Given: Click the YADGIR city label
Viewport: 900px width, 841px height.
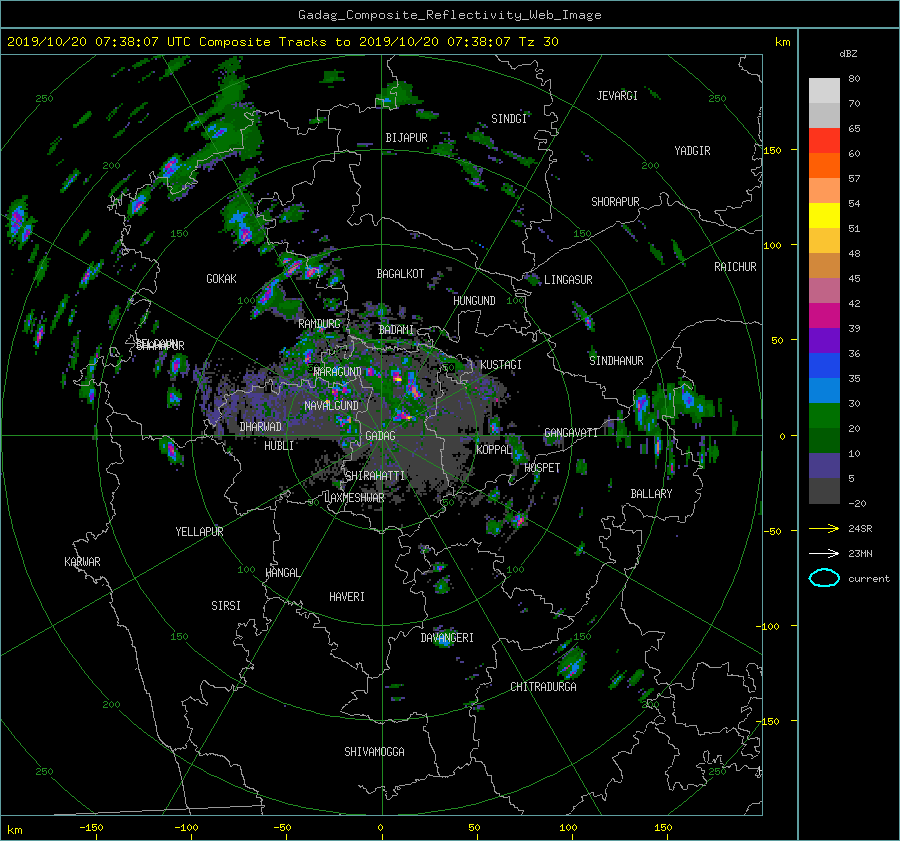Looking at the screenshot, I should pos(692,151).
